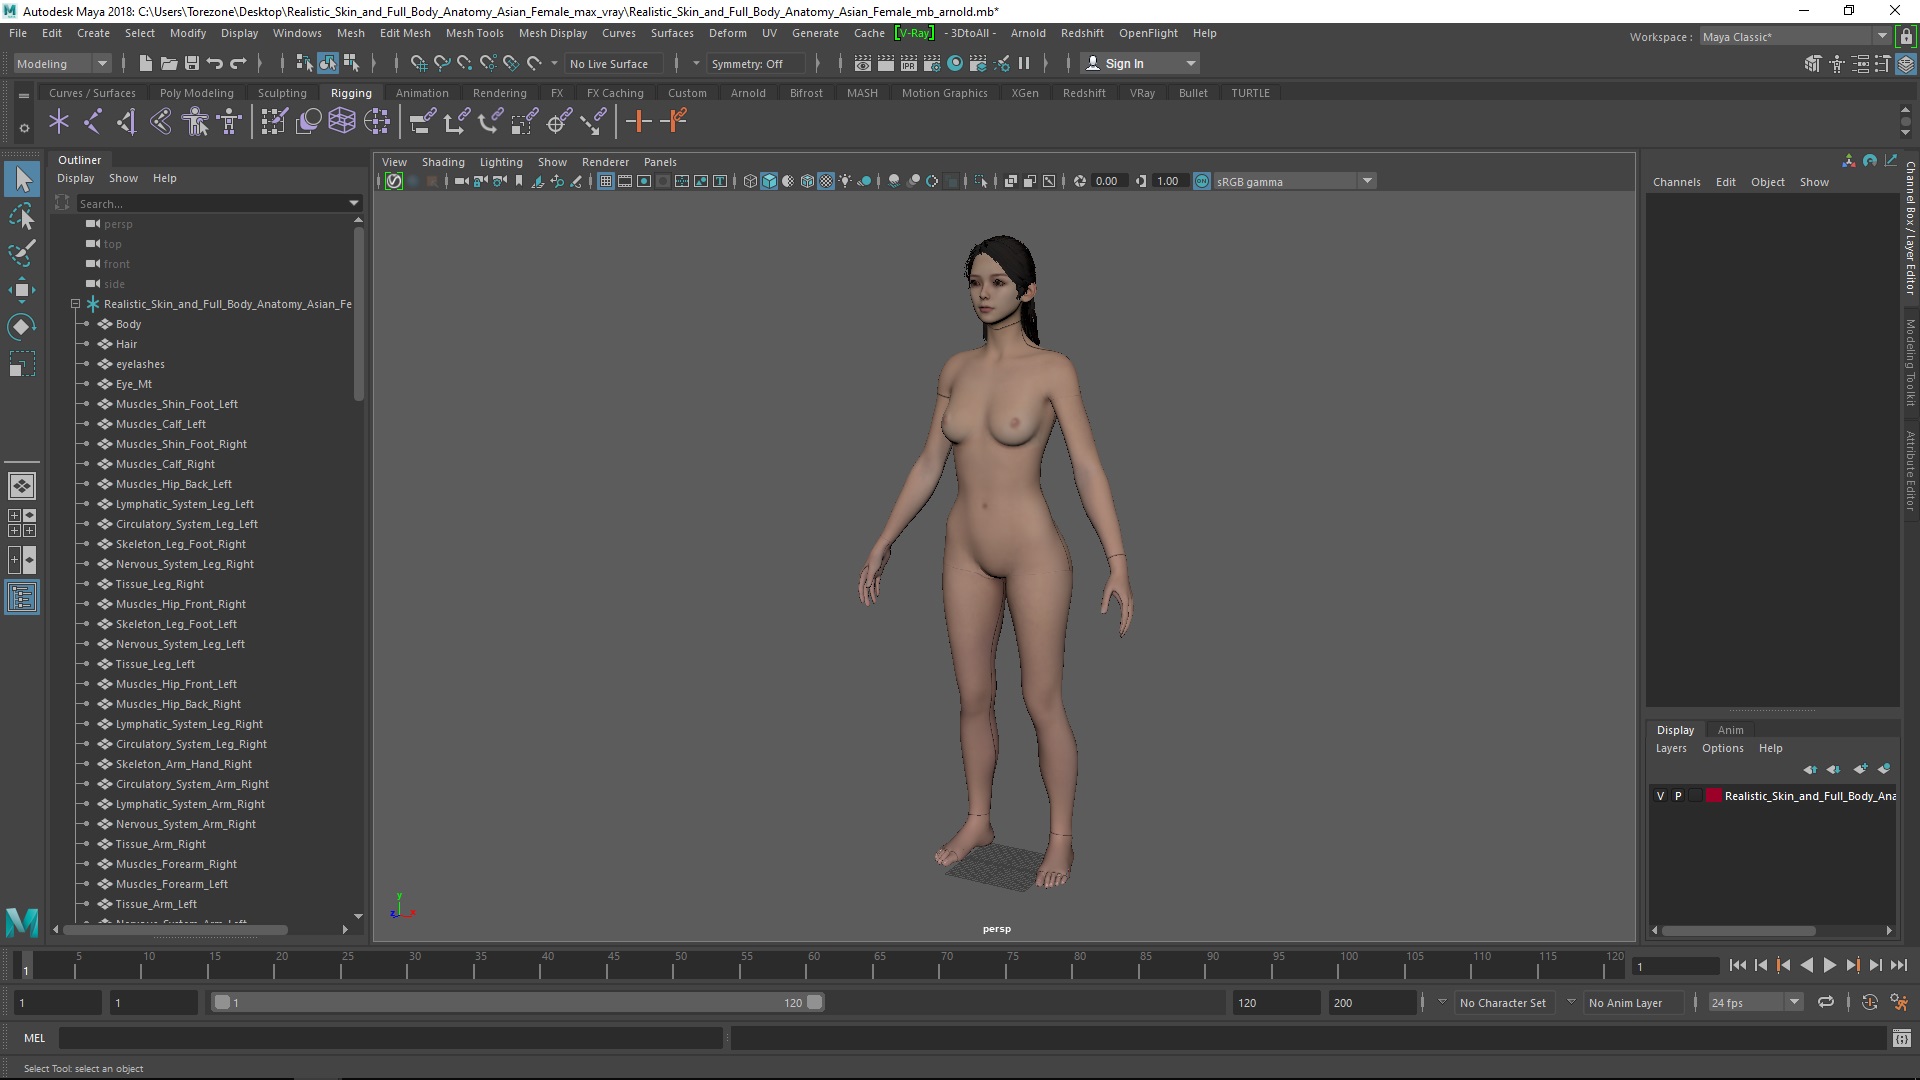This screenshot has width=1920, height=1080.
Task: Click the Pause Viewport 2 button
Action: click(x=1024, y=63)
